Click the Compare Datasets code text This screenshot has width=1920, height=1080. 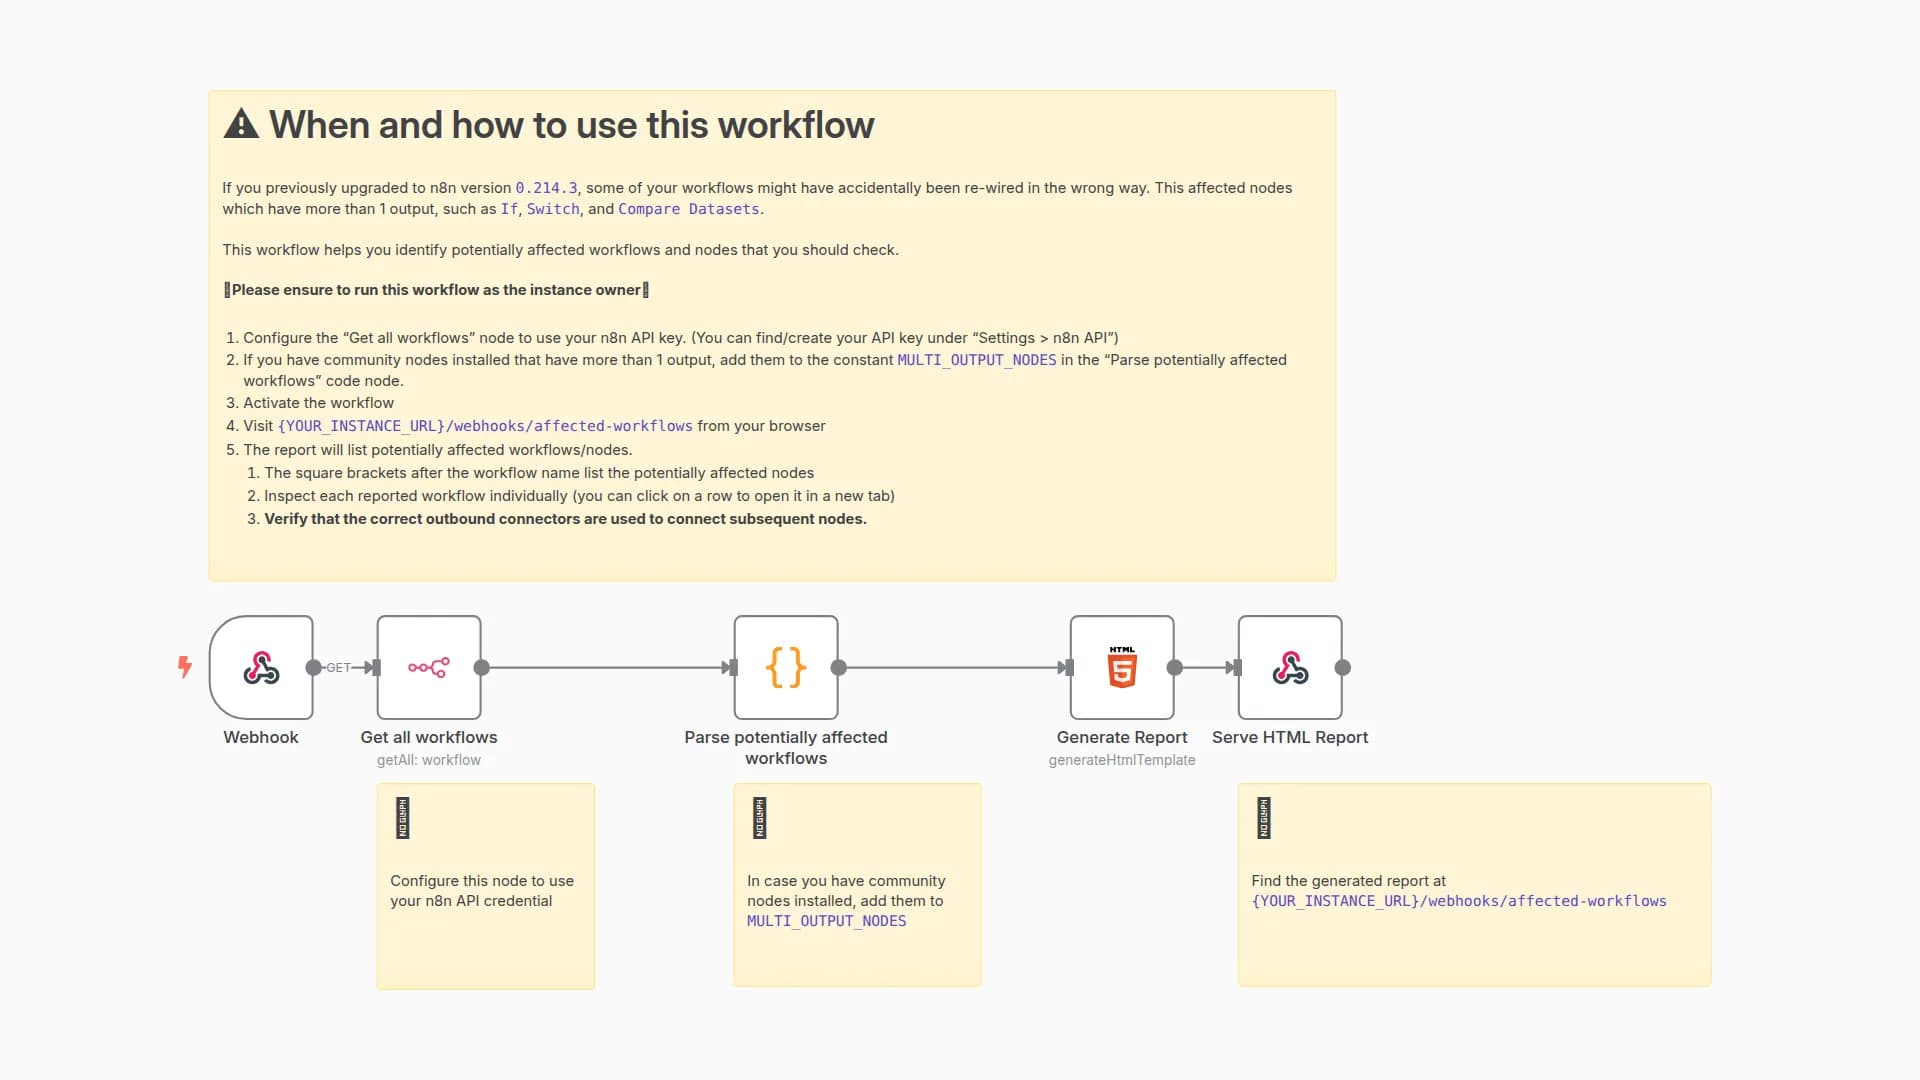[x=689, y=209]
